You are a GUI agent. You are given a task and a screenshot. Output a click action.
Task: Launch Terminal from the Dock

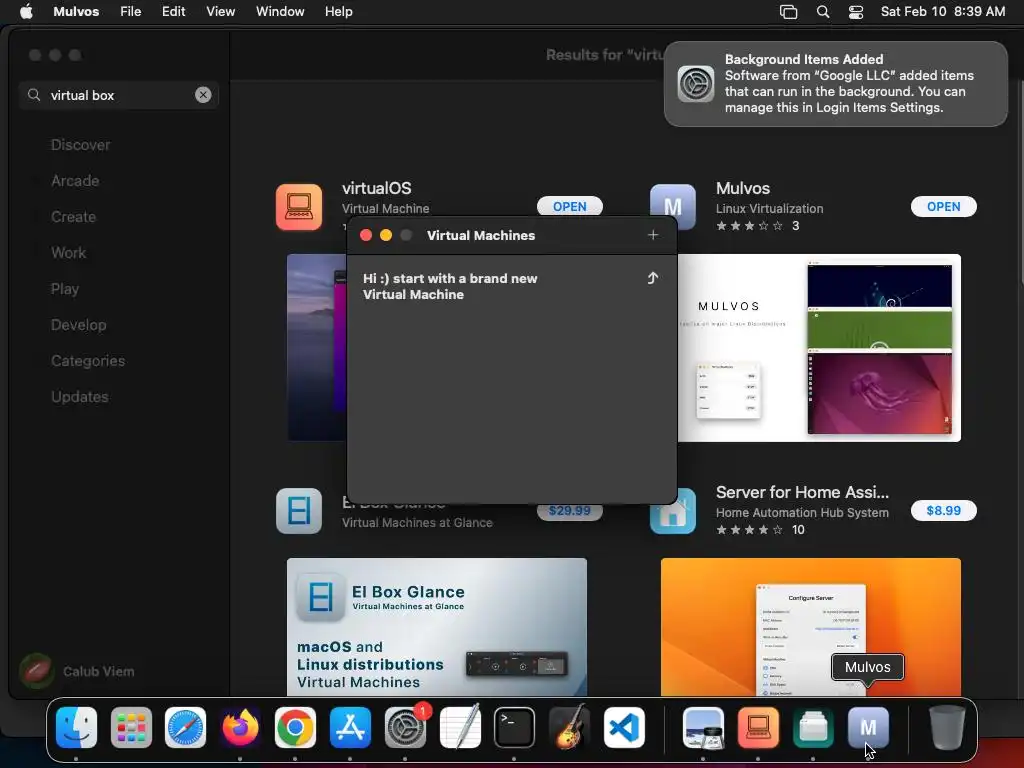[x=515, y=728]
